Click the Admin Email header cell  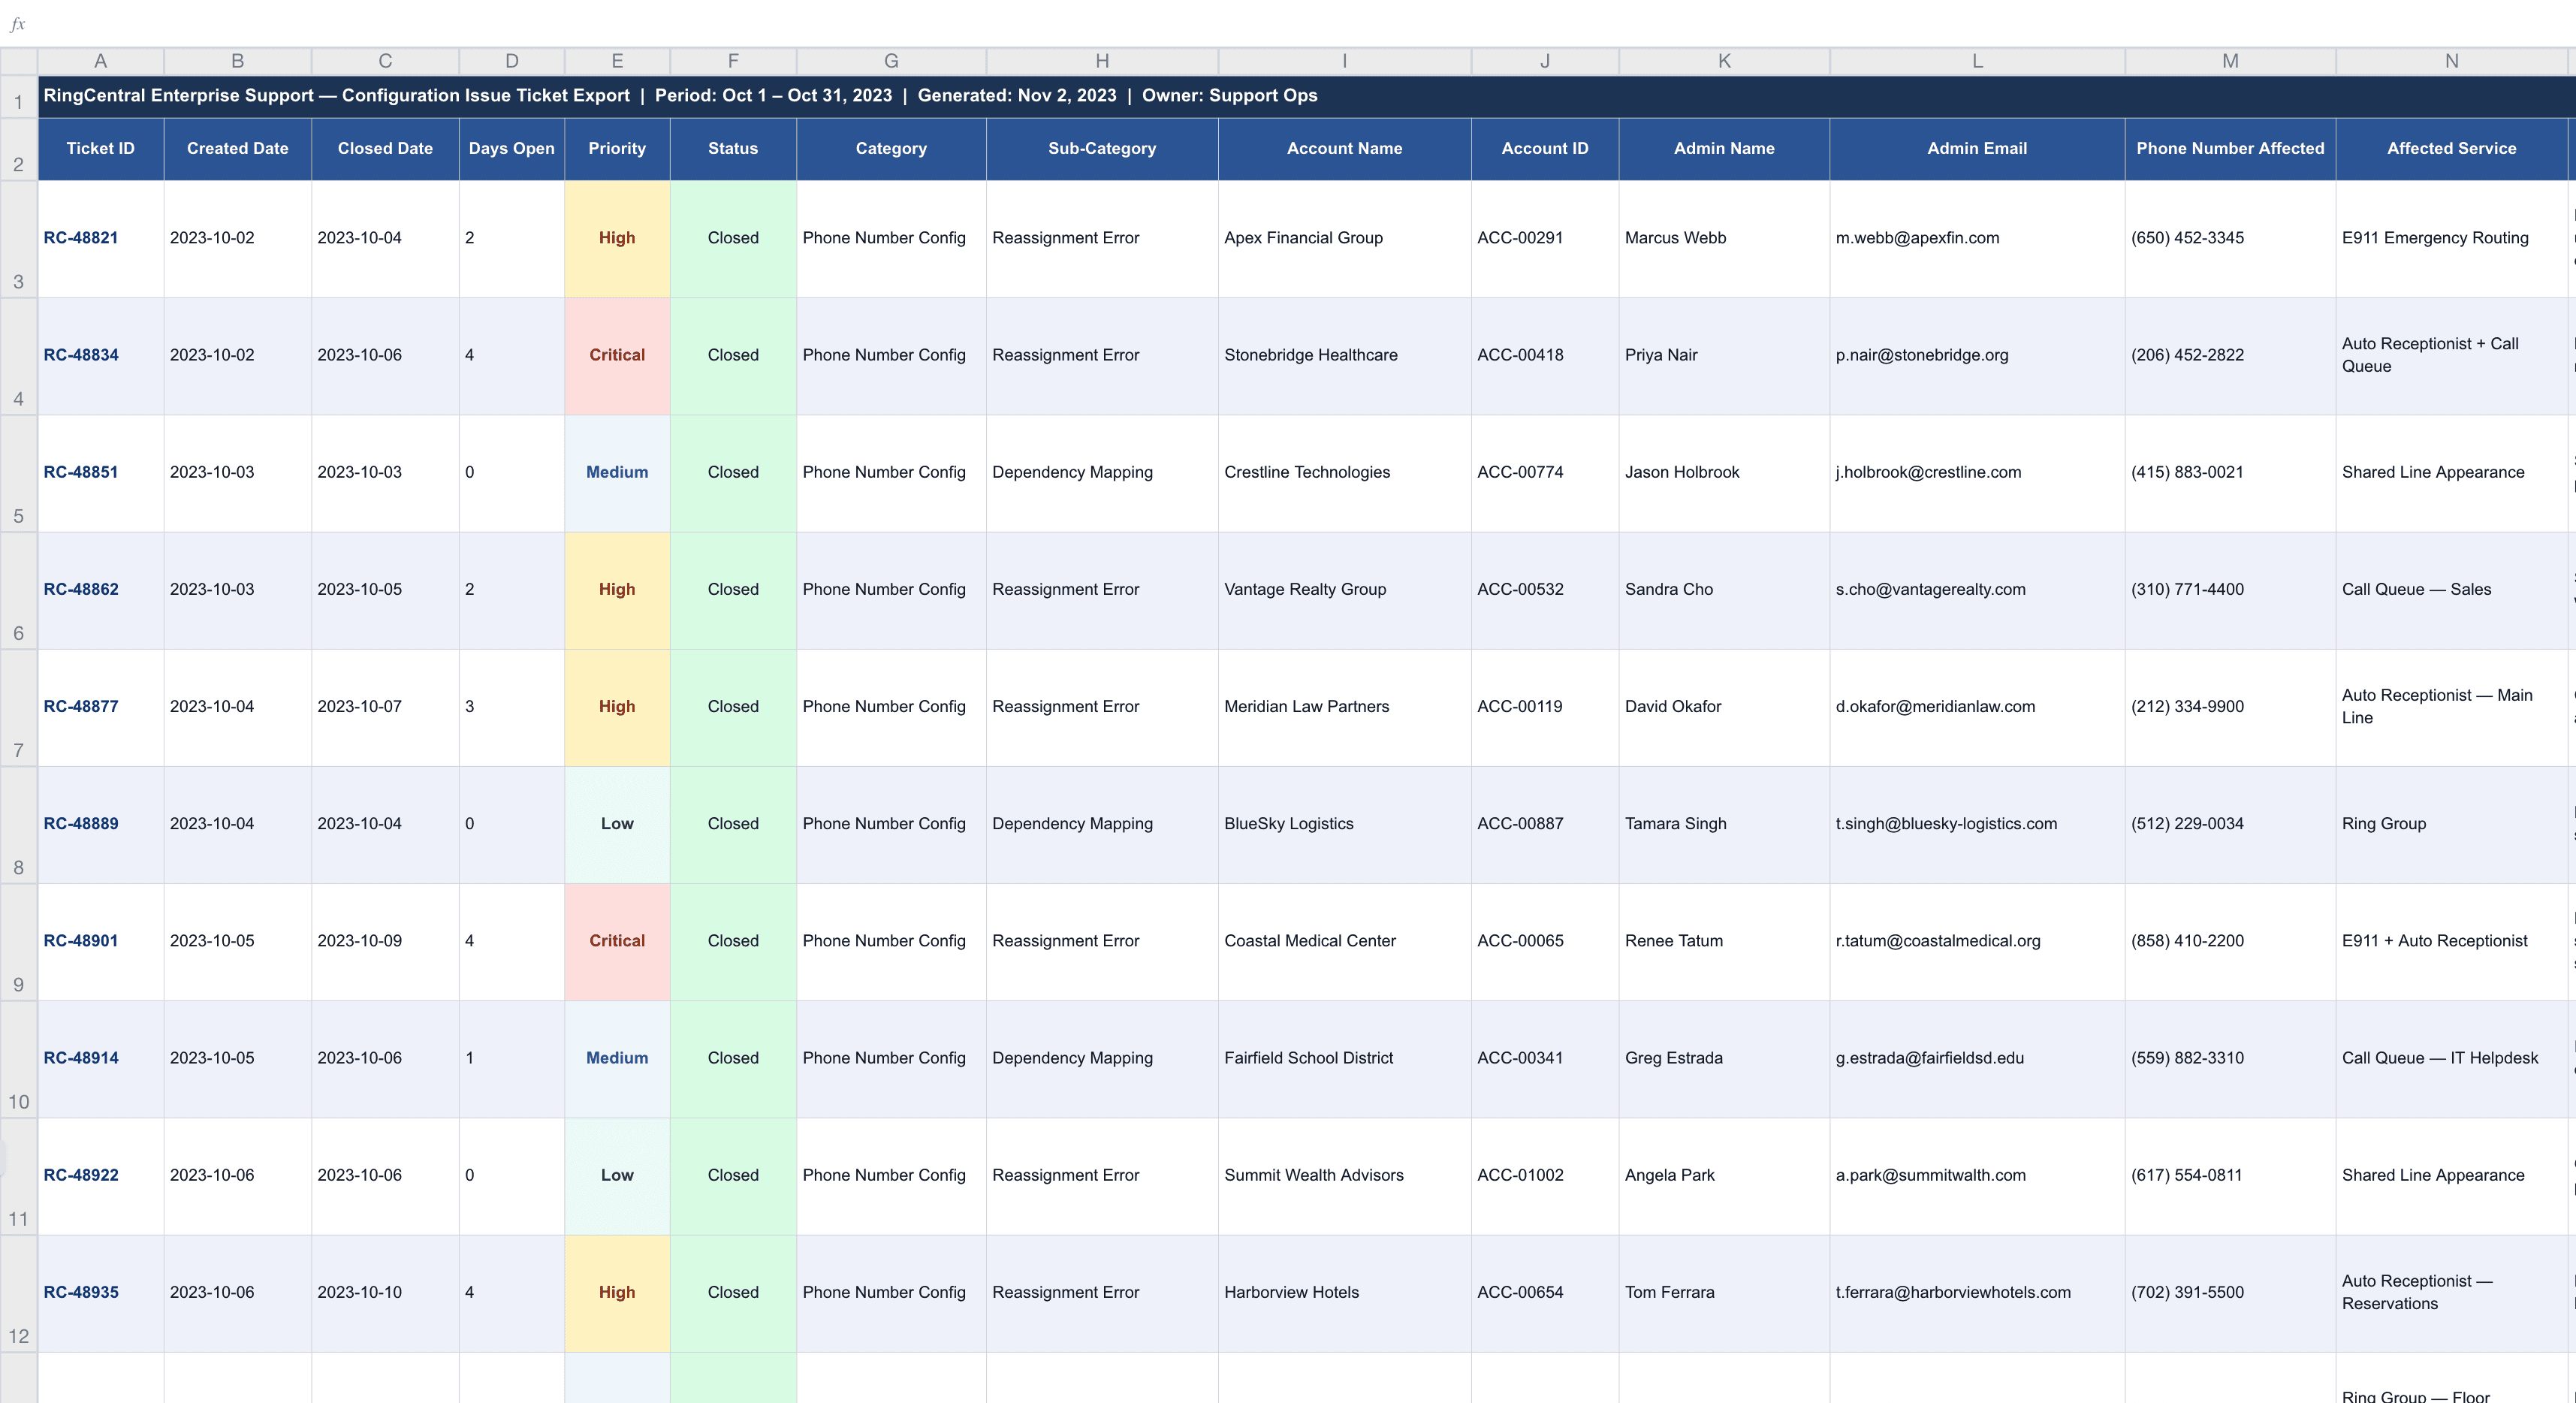(x=1976, y=148)
